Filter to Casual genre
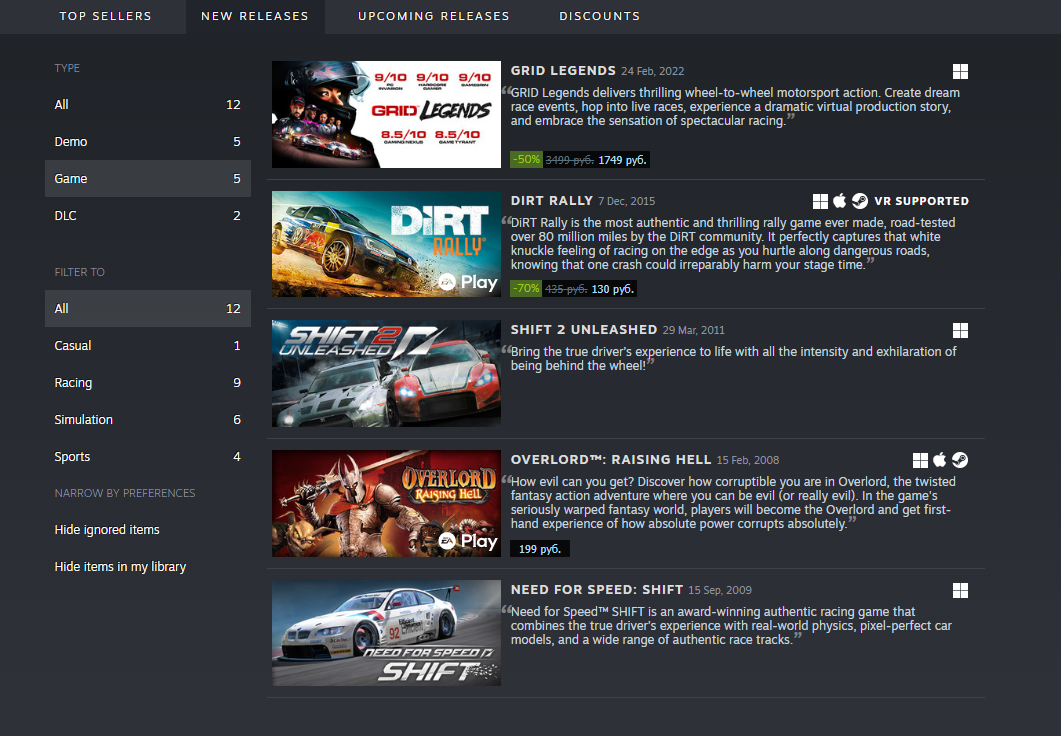The height and width of the screenshot is (736, 1061). point(148,346)
